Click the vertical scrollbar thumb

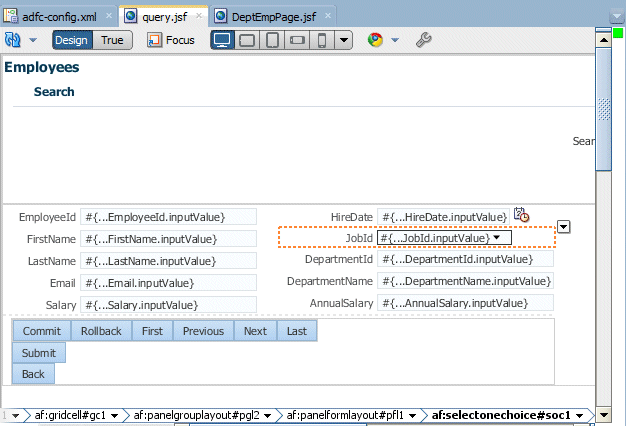point(604,109)
